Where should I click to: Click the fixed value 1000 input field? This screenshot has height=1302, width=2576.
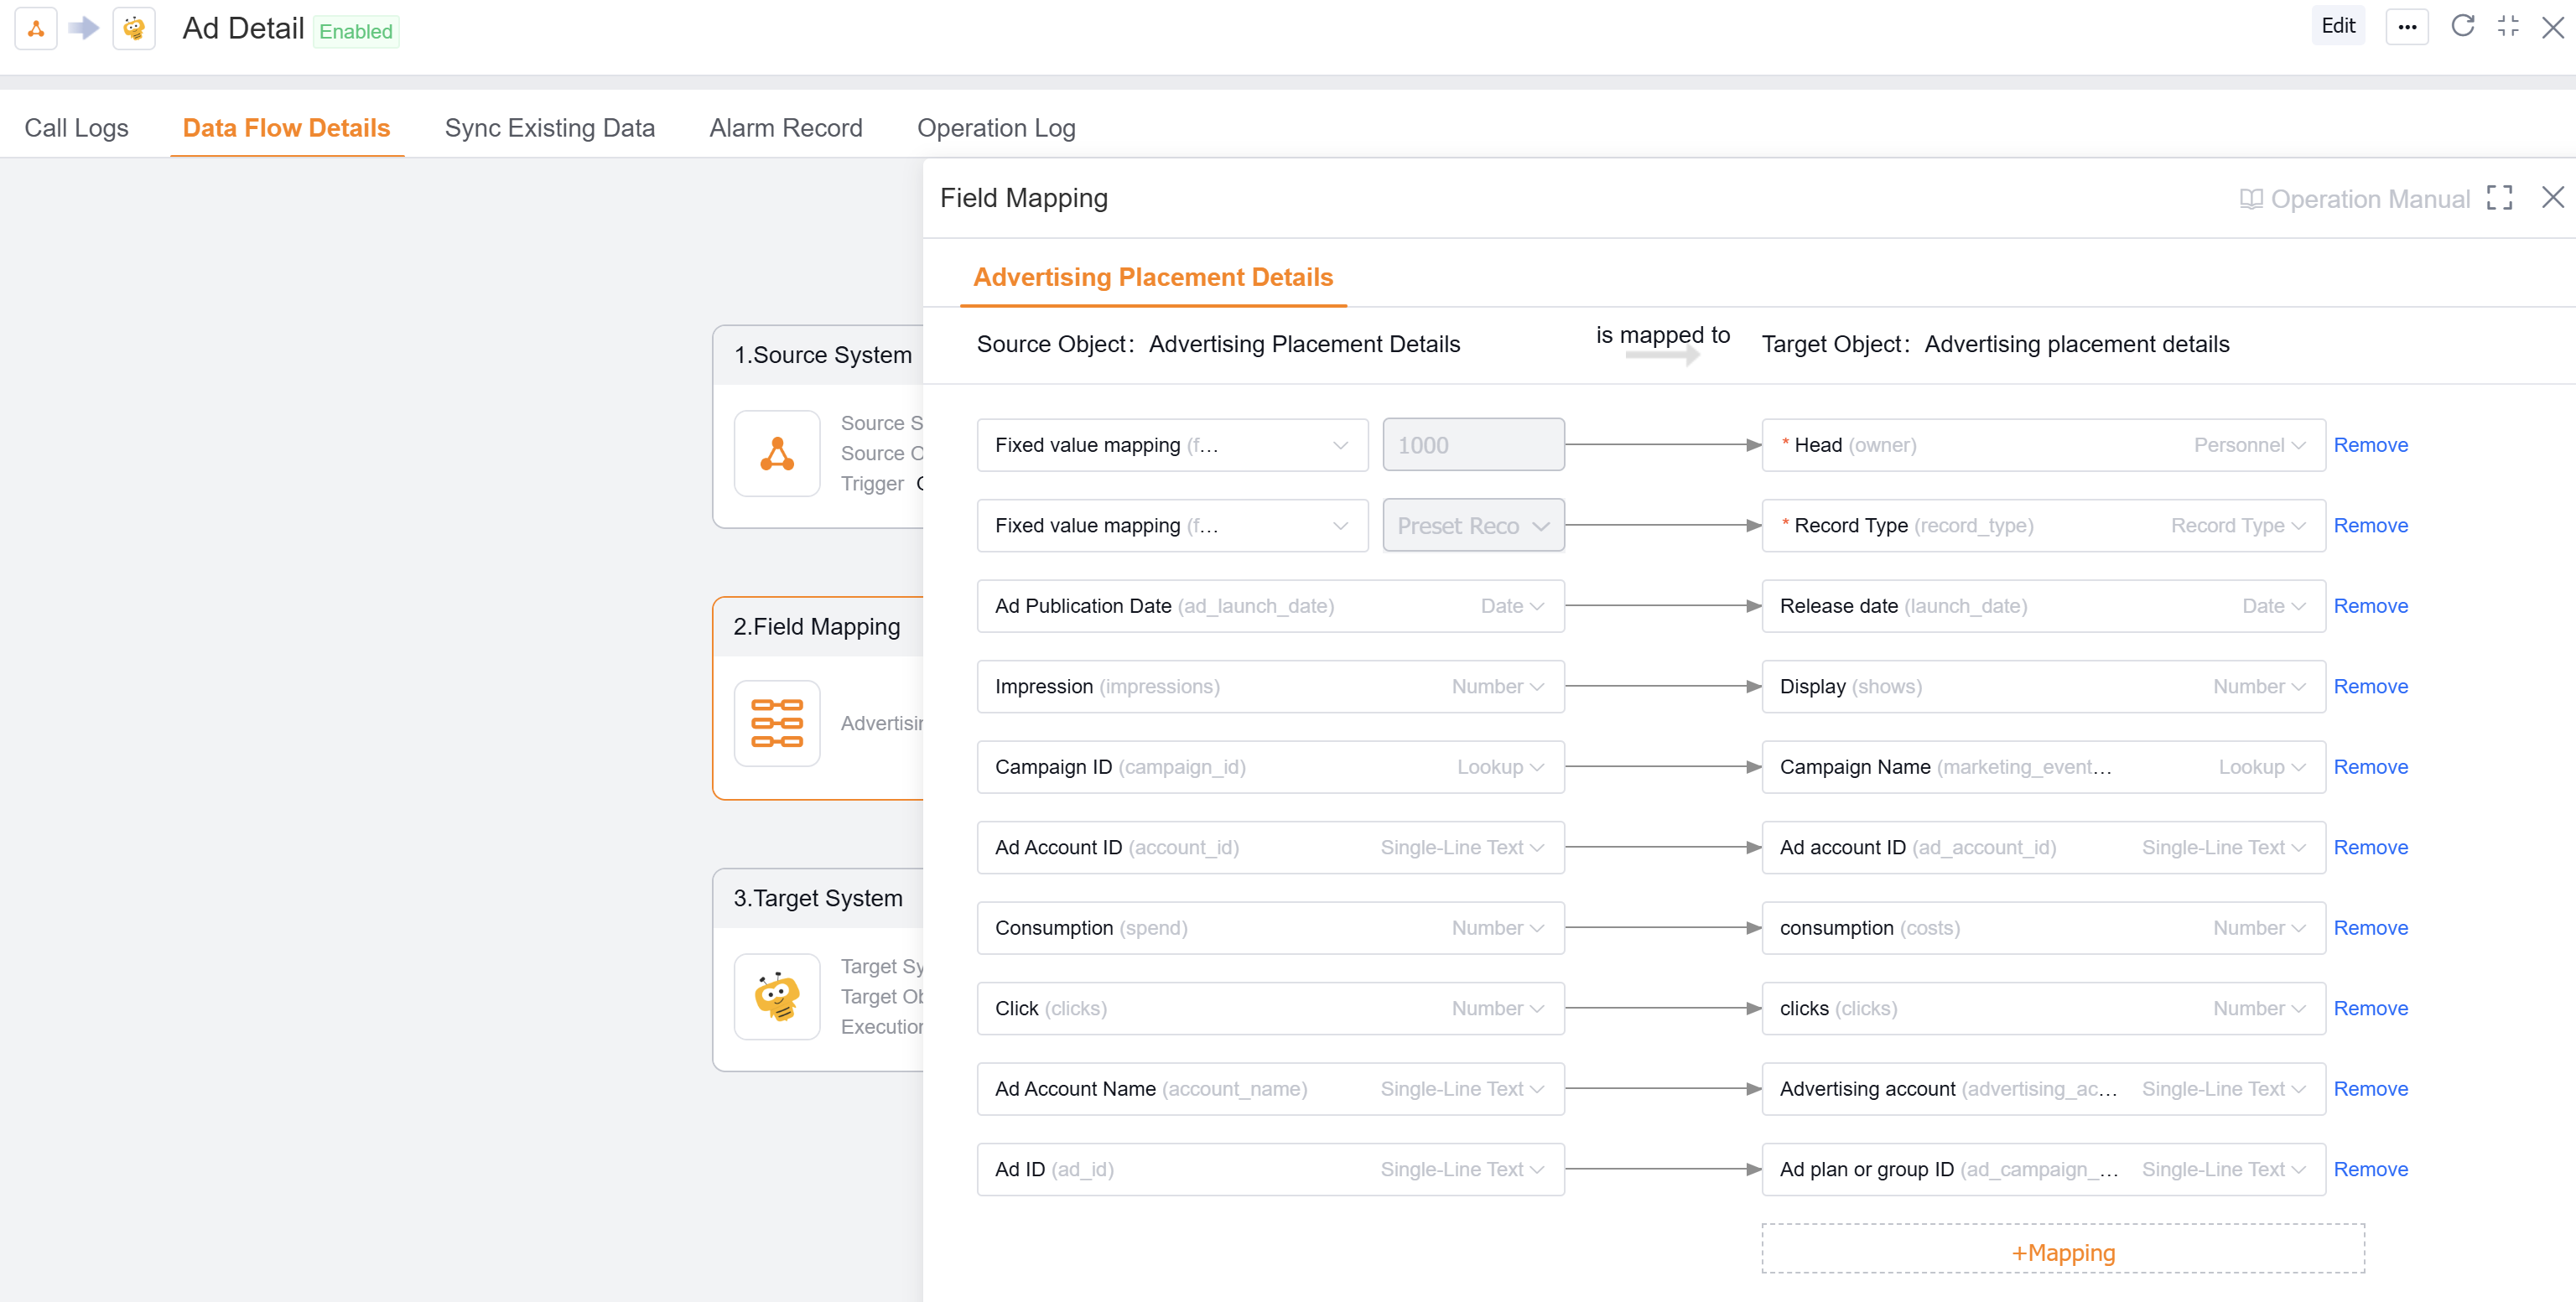tap(1472, 445)
